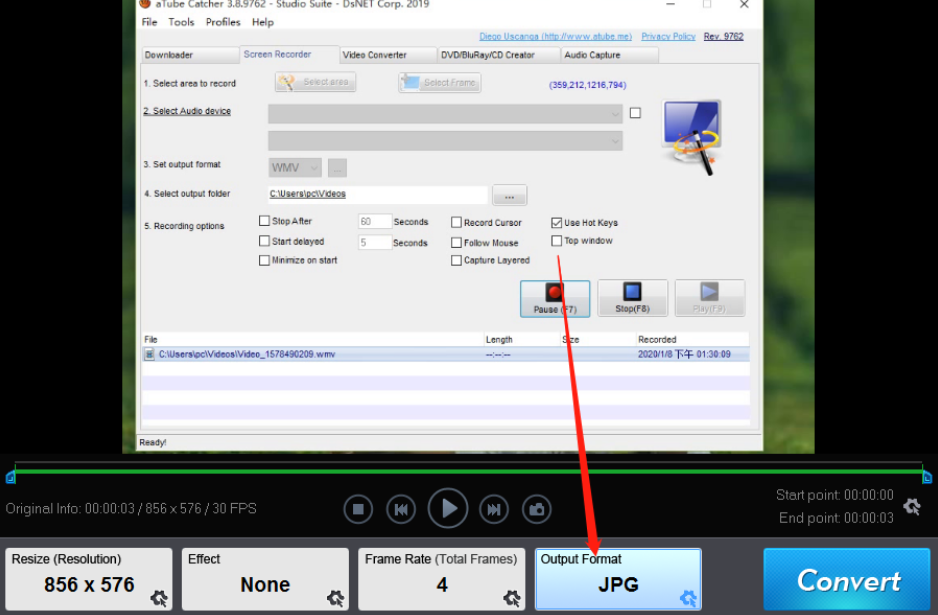Image resolution: width=938 pixels, height=615 pixels.
Task: Click the Resize (Resolution) 856 x 576 panel
Action: [x=89, y=579]
